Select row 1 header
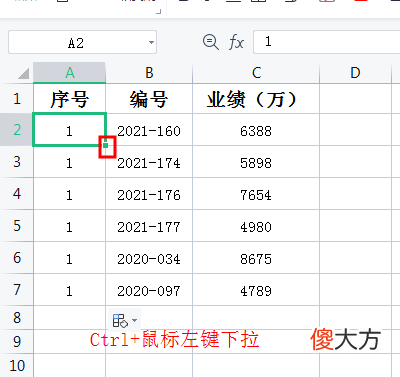 pyautogui.click(x=17, y=99)
